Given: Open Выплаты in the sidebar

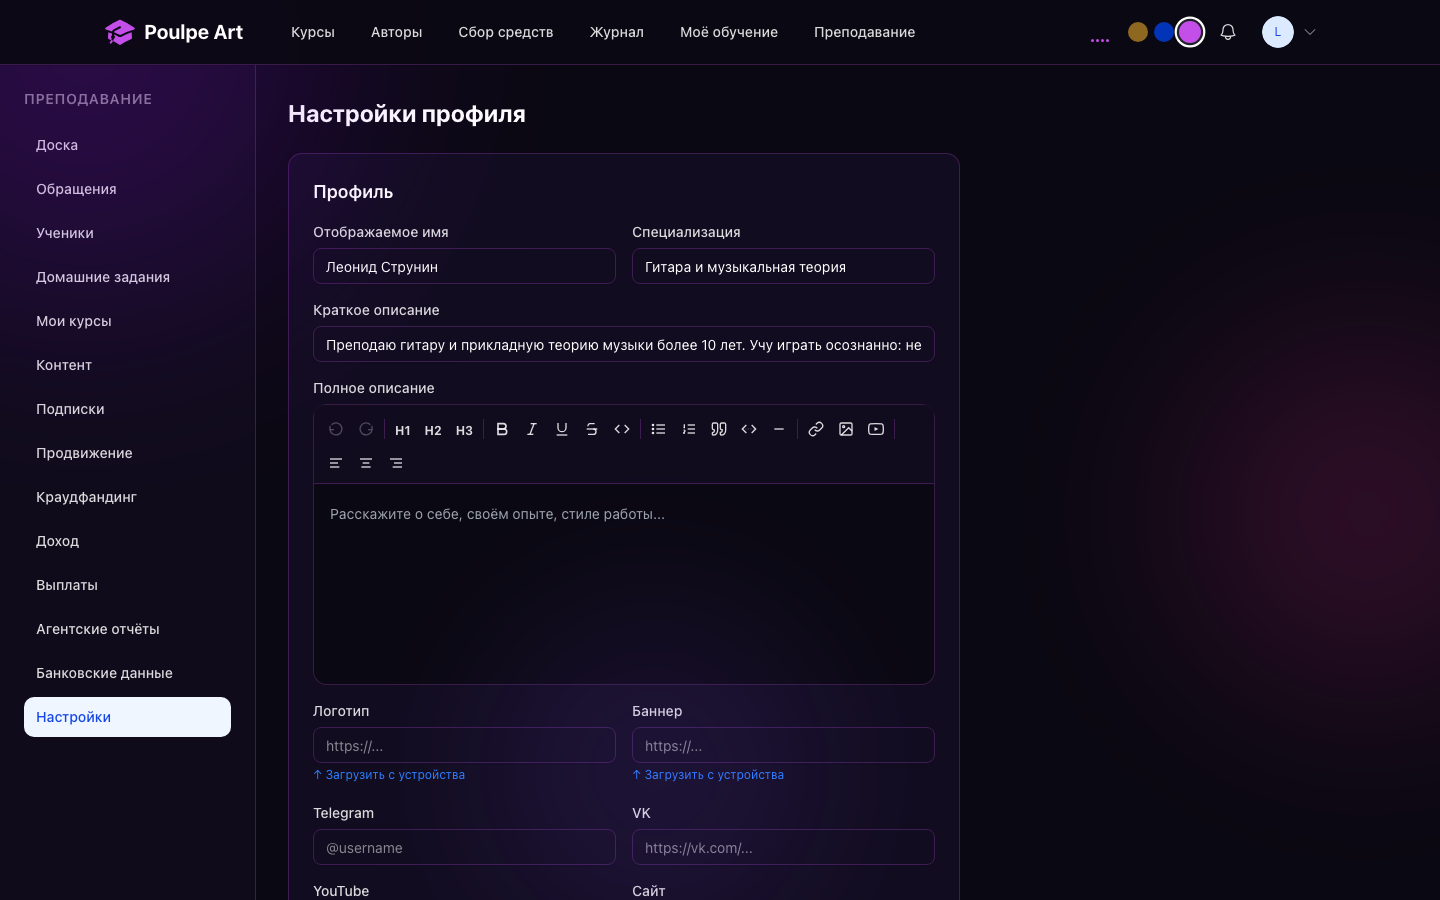Looking at the screenshot, I should coord(127,585).
